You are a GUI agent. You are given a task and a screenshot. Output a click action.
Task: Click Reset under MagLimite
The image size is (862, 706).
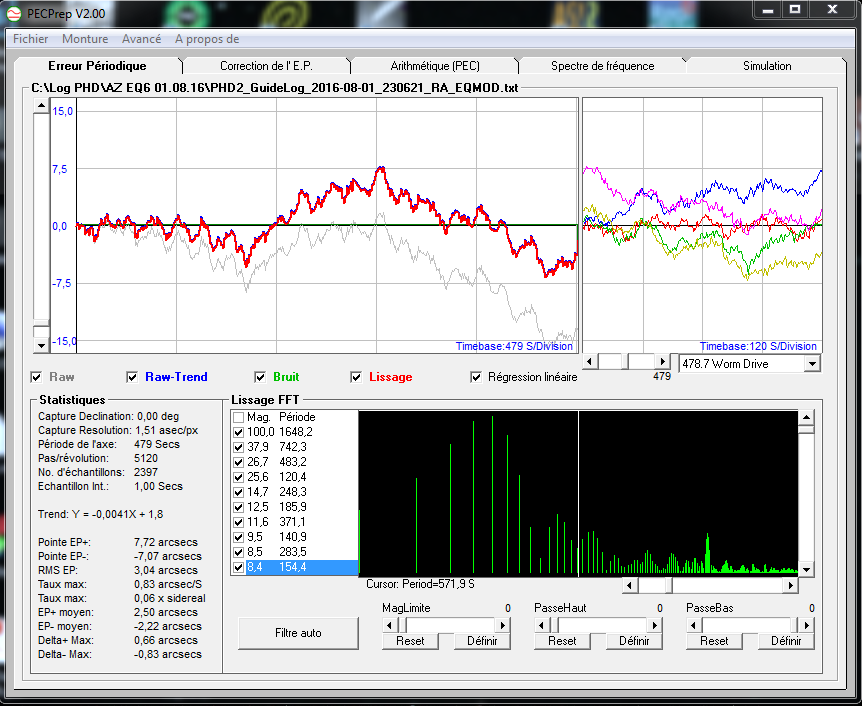pyautogui.click(x=410, y=641)
